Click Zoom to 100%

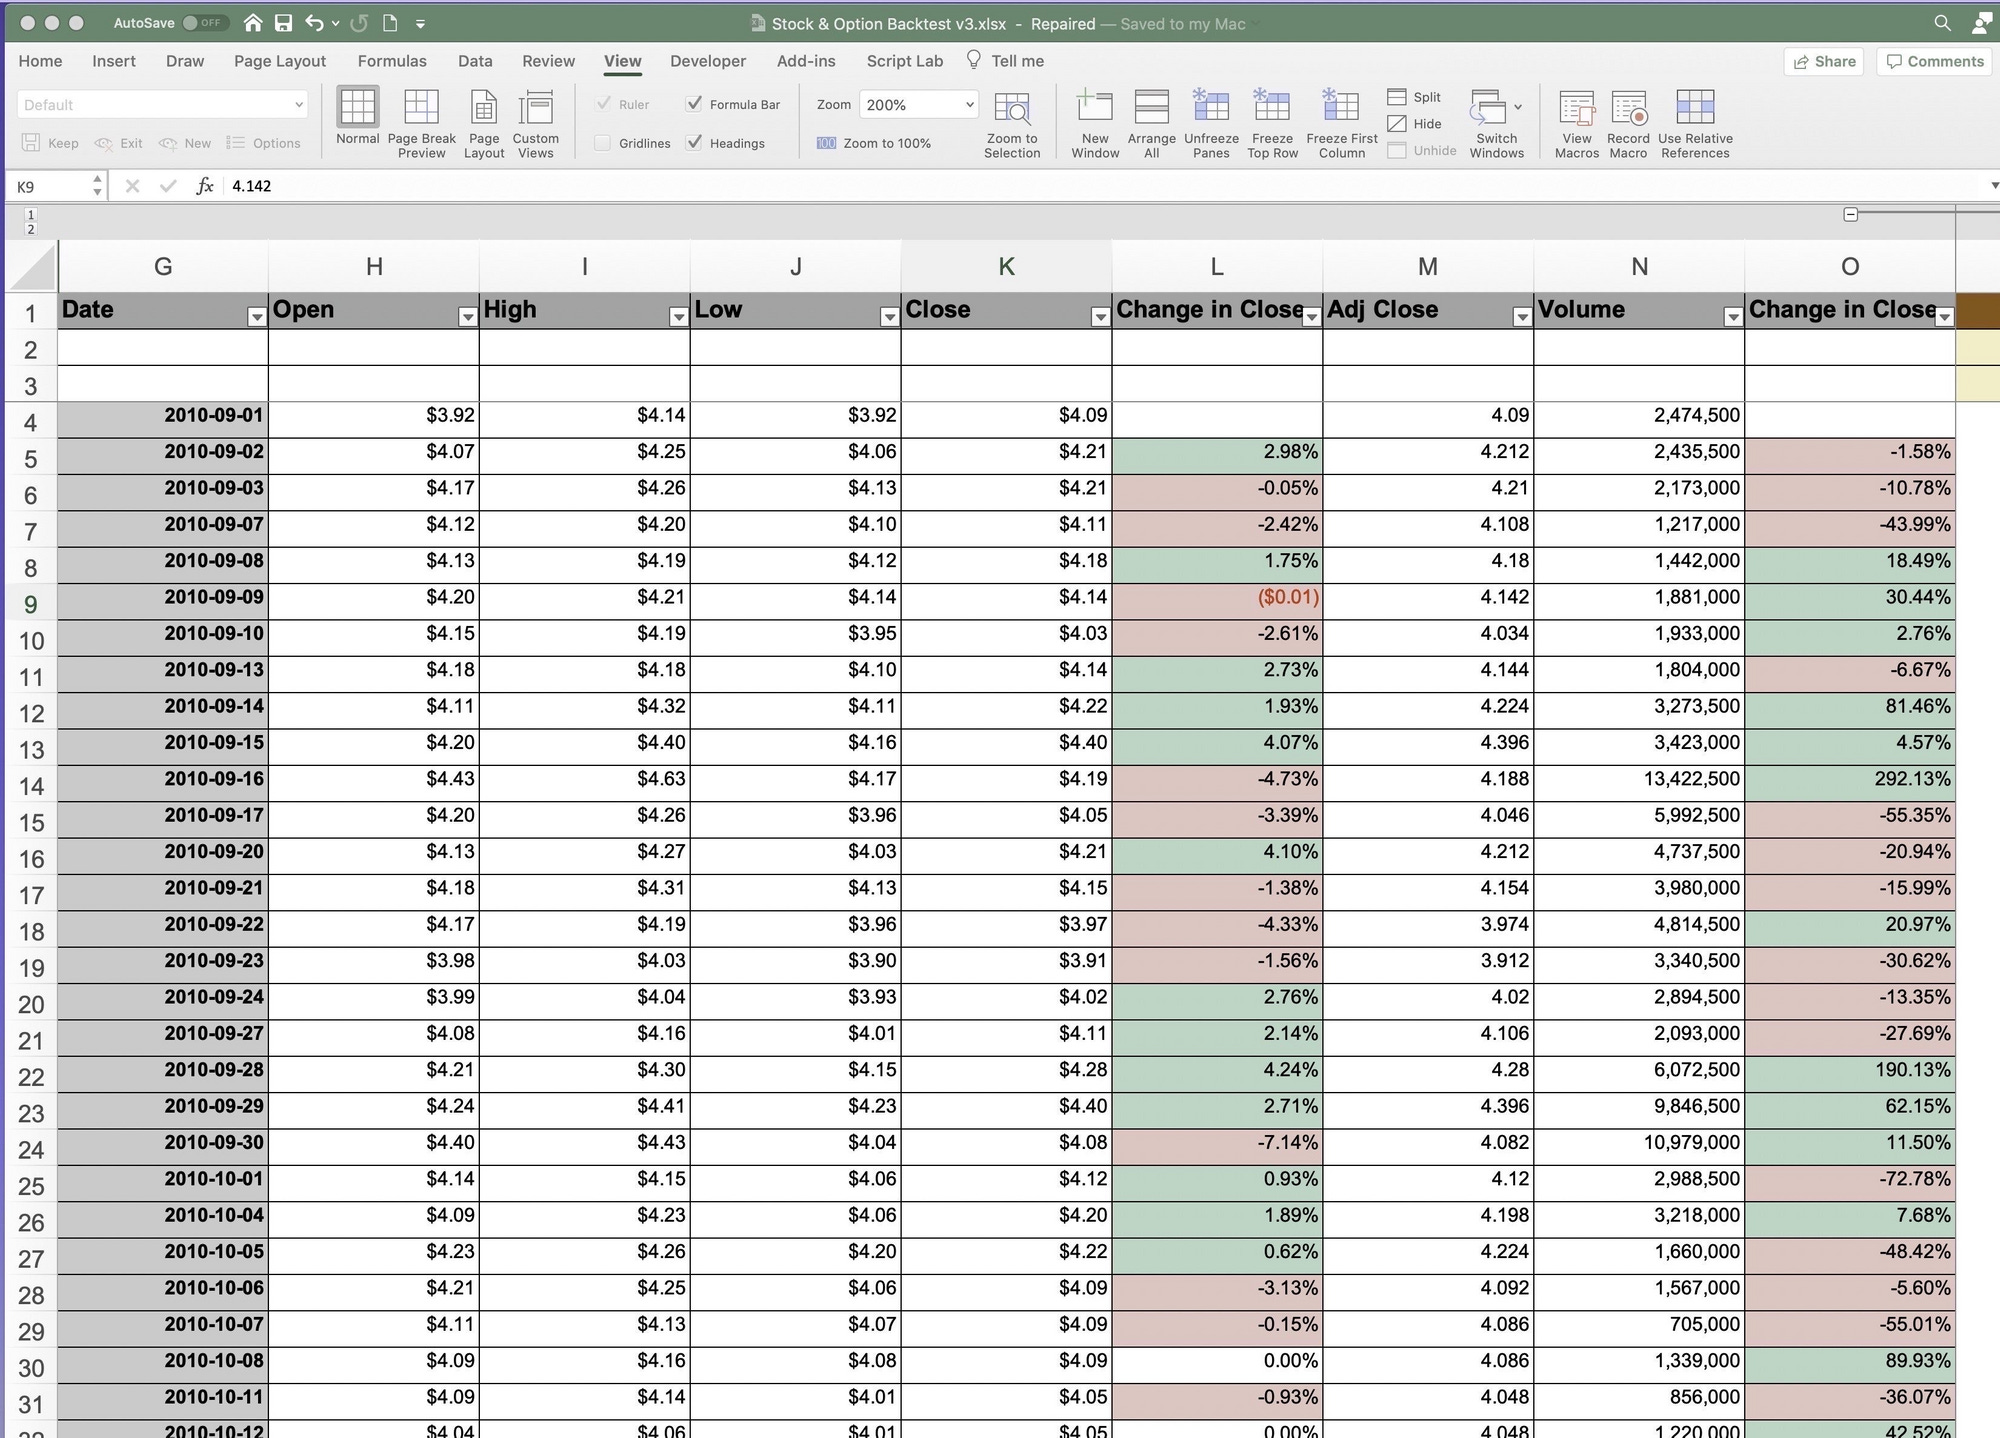tap(874, 143)
